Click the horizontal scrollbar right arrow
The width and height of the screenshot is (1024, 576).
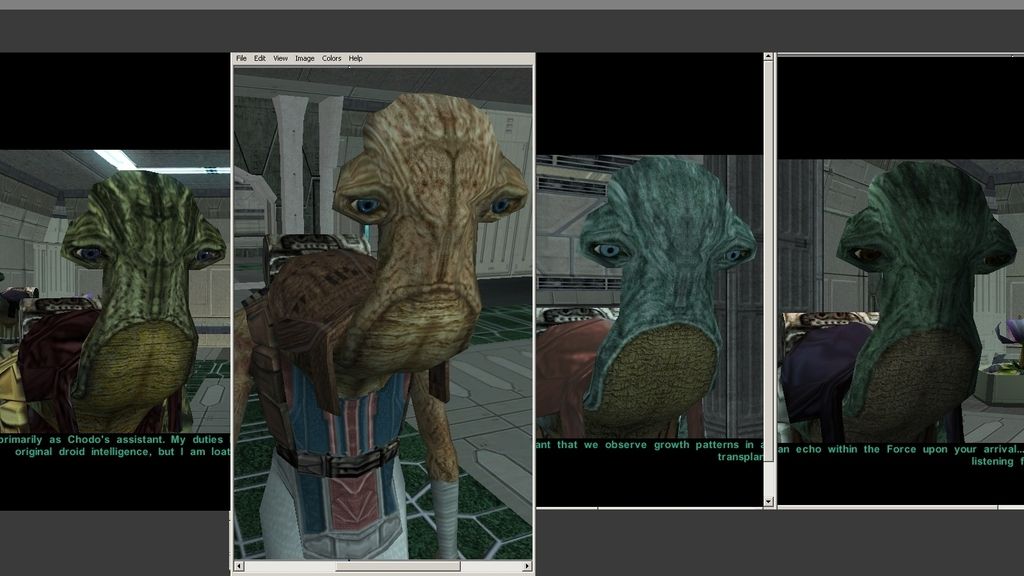(x=528, y=567)
